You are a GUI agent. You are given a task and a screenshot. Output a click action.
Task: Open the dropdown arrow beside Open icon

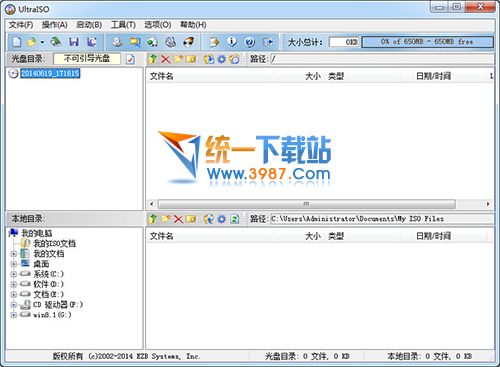[42, 42]
